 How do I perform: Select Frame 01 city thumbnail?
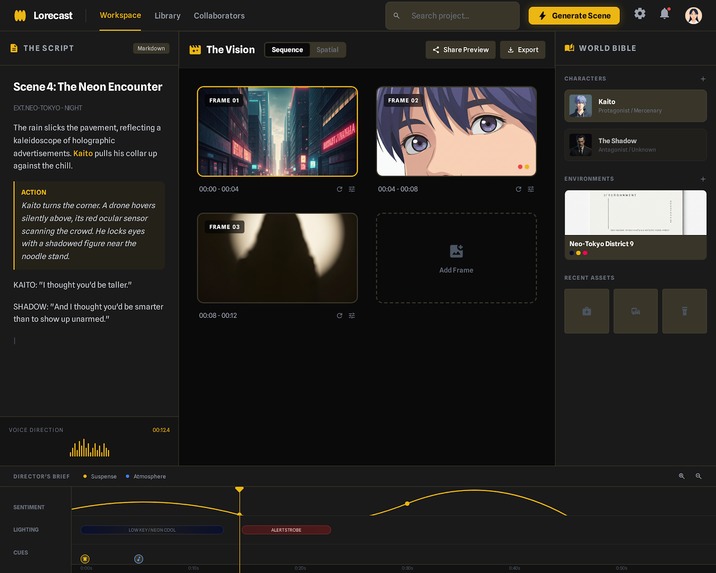[277, 131]
